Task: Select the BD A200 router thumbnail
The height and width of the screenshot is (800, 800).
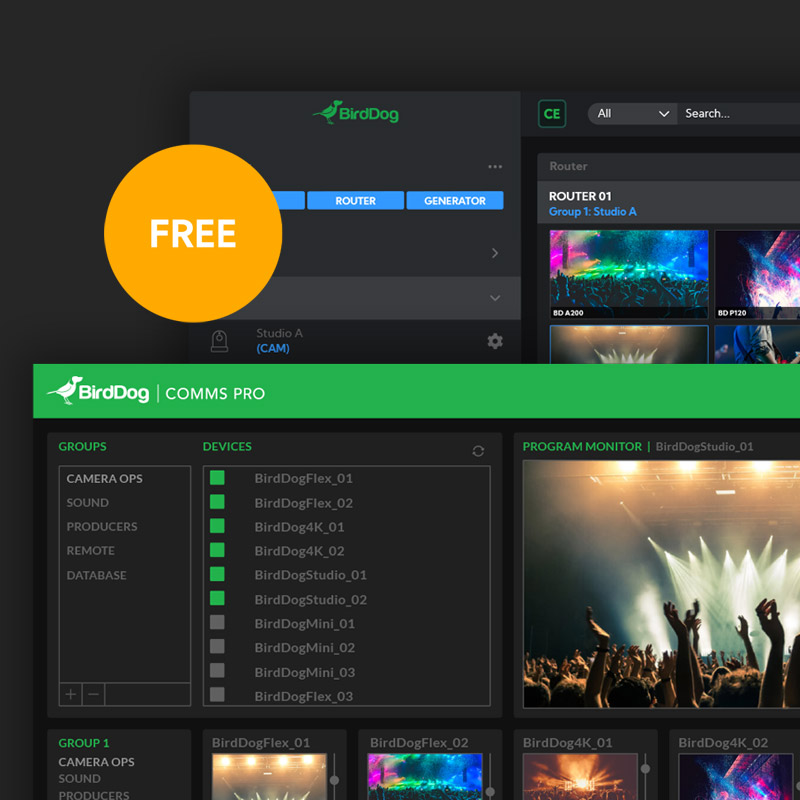Action: [x=629, y=274]
